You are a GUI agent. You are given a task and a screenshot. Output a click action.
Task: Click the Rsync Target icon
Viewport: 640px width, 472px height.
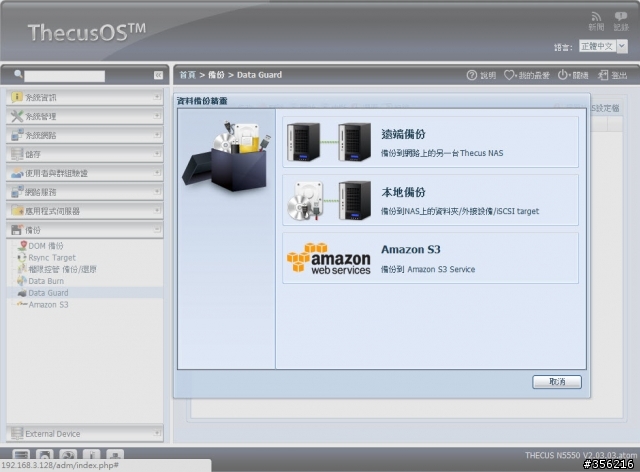coord(21,257)
